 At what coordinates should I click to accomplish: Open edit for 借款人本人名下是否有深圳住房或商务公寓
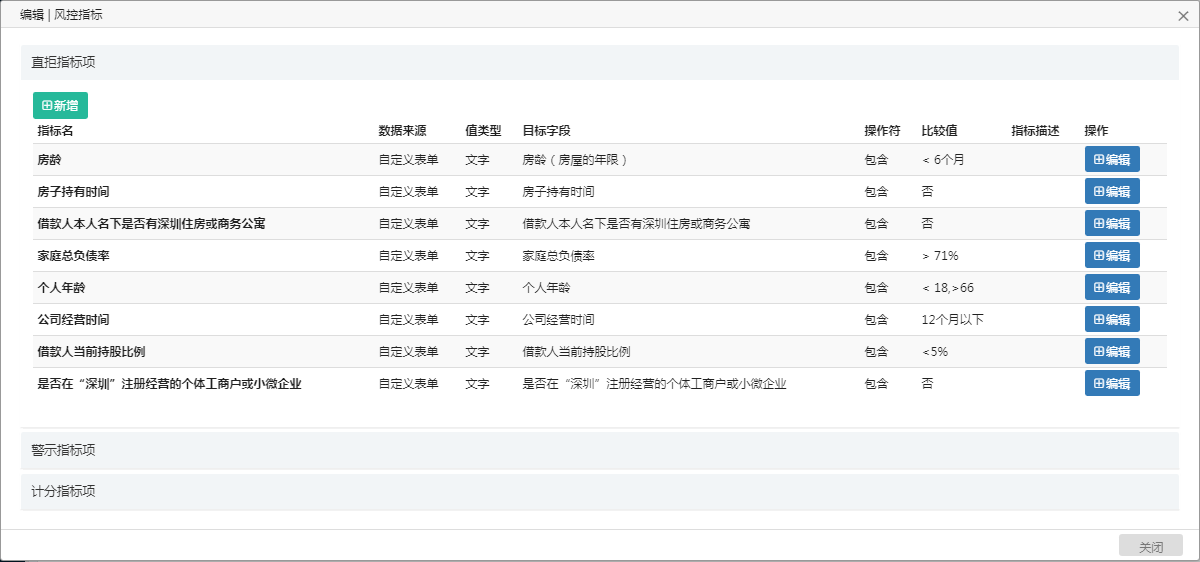pyautogui.click(x=1112, y=224)
